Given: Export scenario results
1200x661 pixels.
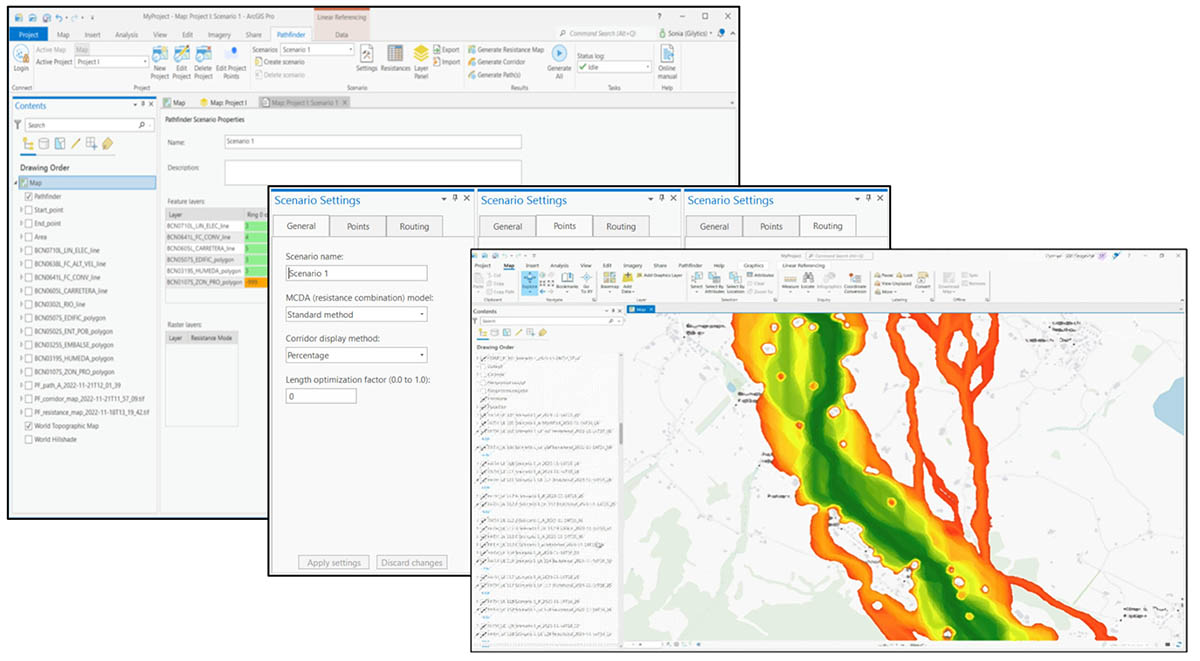Looking at the screenshot, I should pos(449,49).
